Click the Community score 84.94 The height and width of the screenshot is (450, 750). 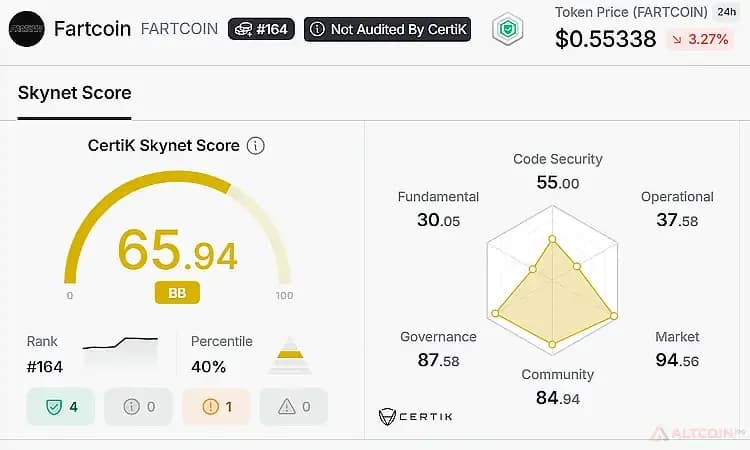tap(558, 398)
